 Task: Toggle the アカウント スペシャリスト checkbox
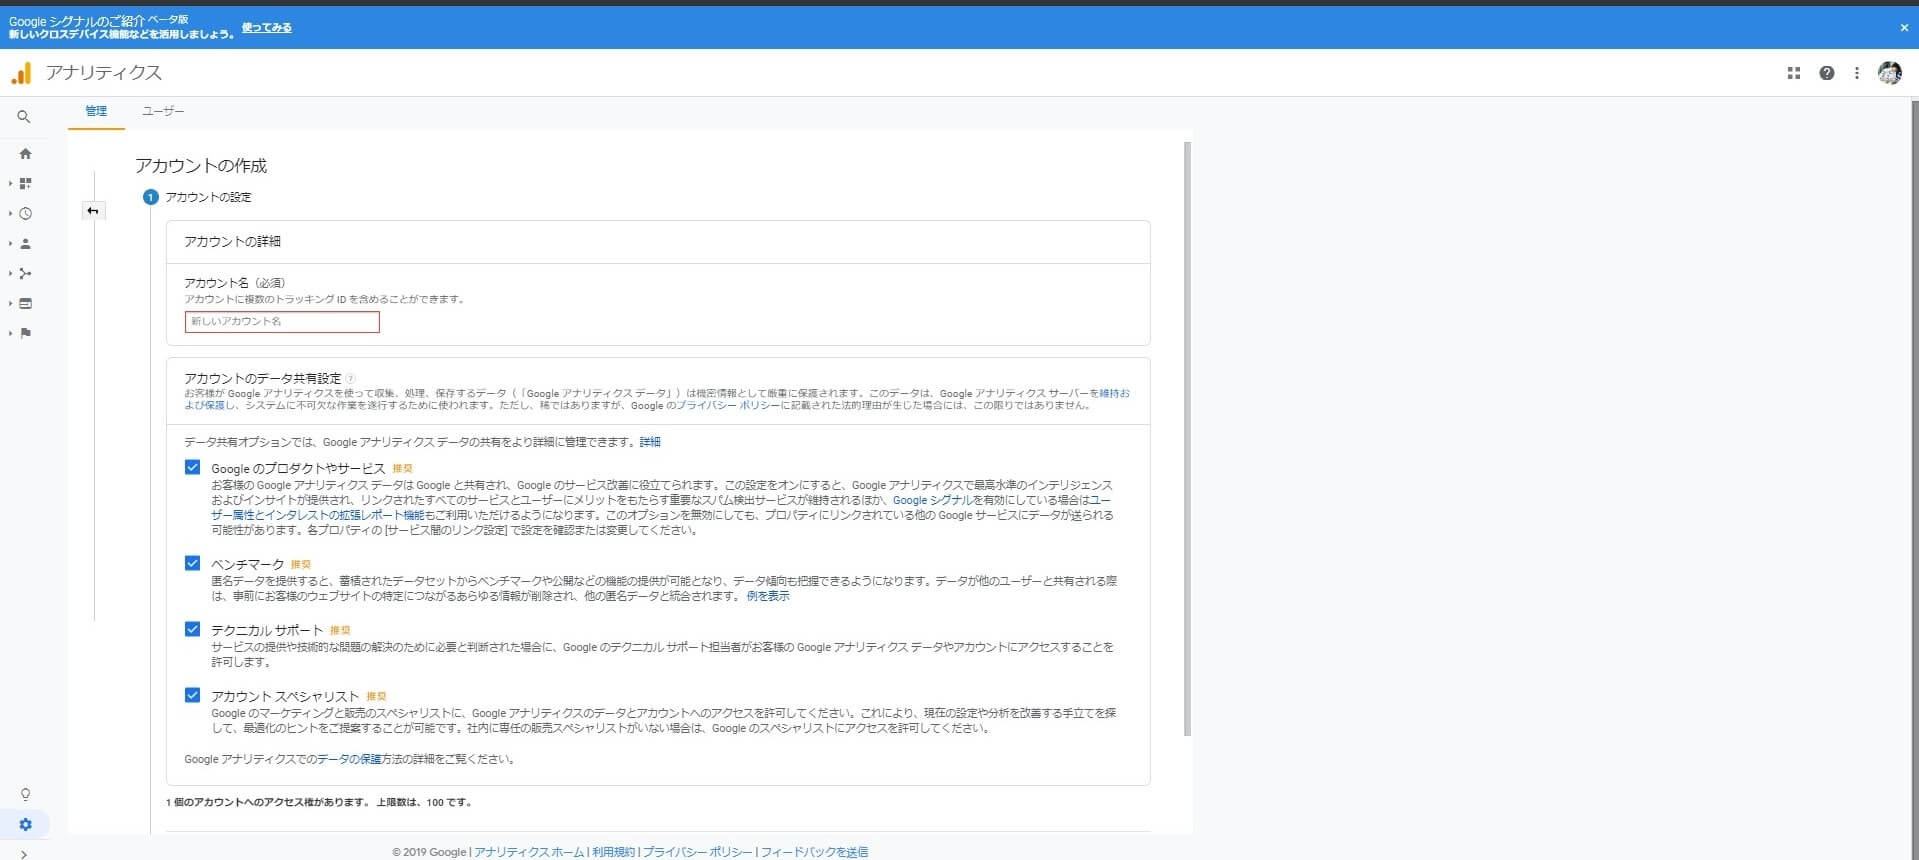193,695
